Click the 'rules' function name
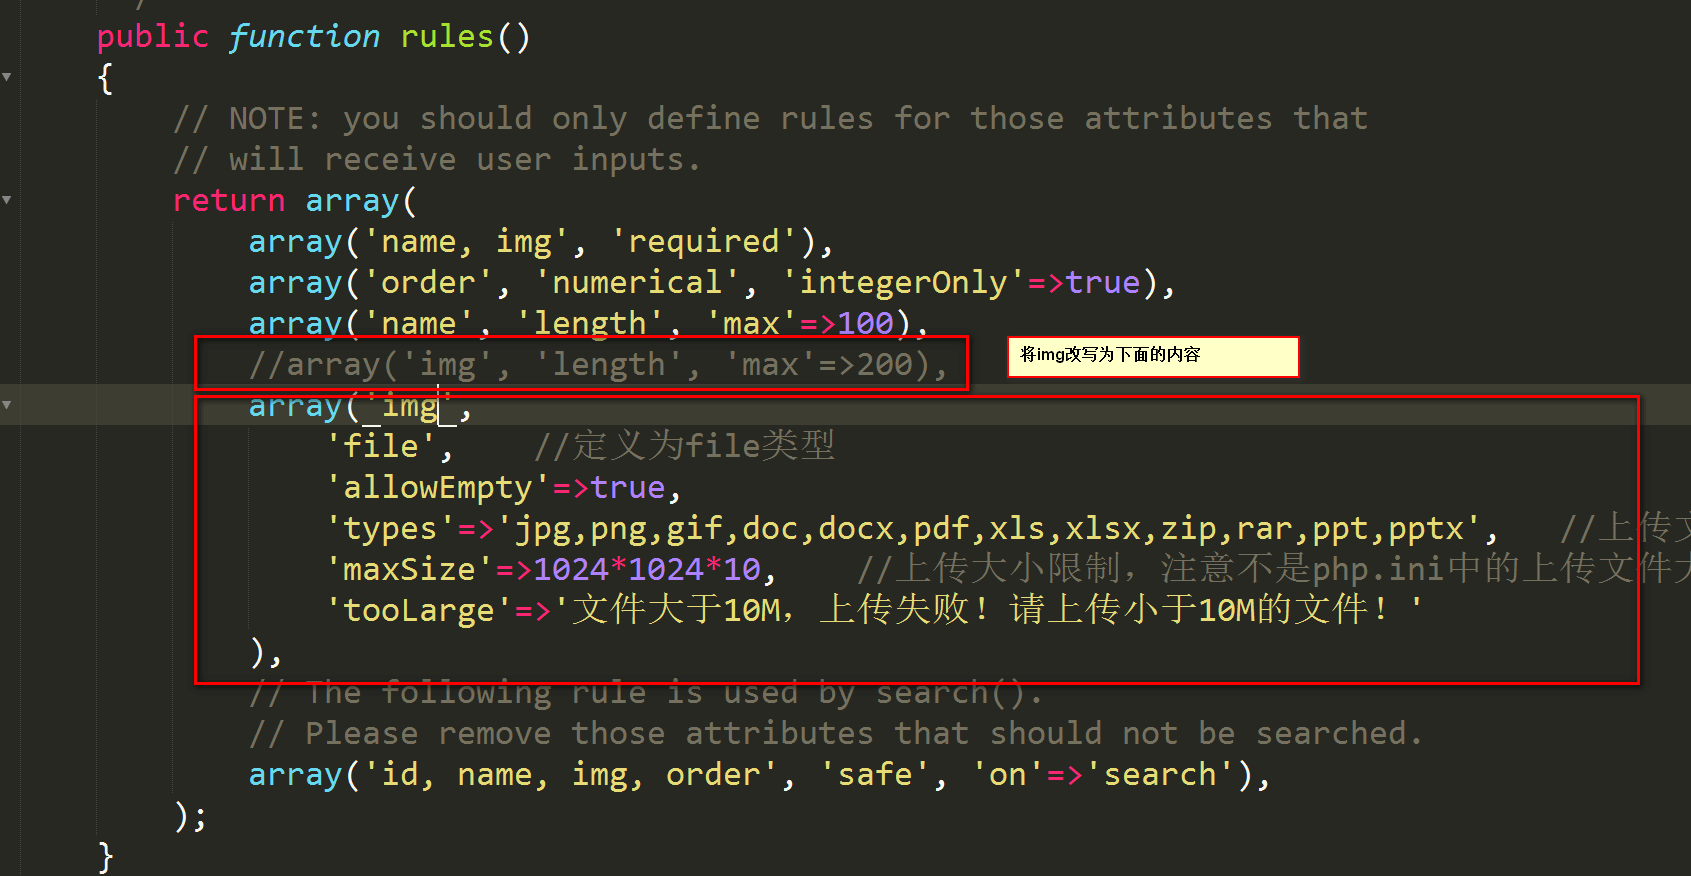 point(447,37)
